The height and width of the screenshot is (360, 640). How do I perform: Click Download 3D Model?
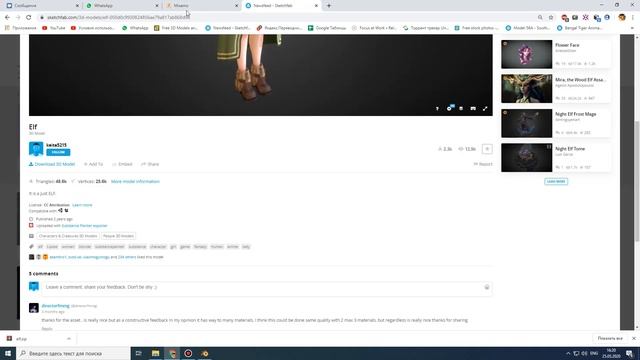point(52,164)
